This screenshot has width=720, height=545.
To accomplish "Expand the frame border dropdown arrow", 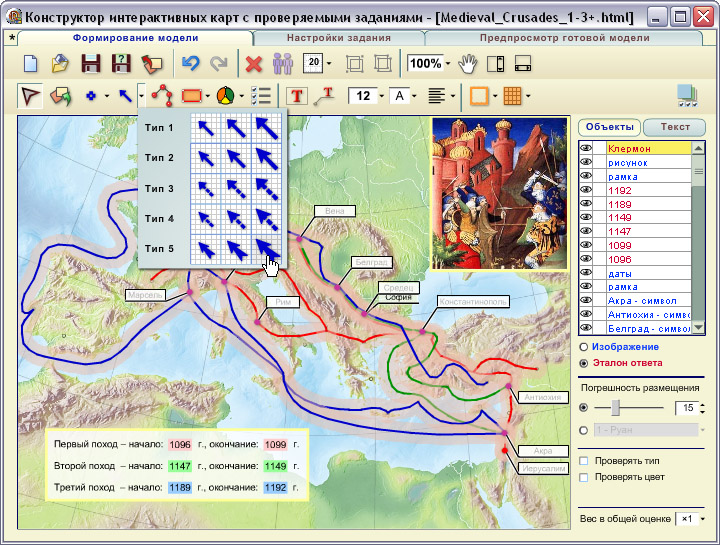I will [495, 96].
